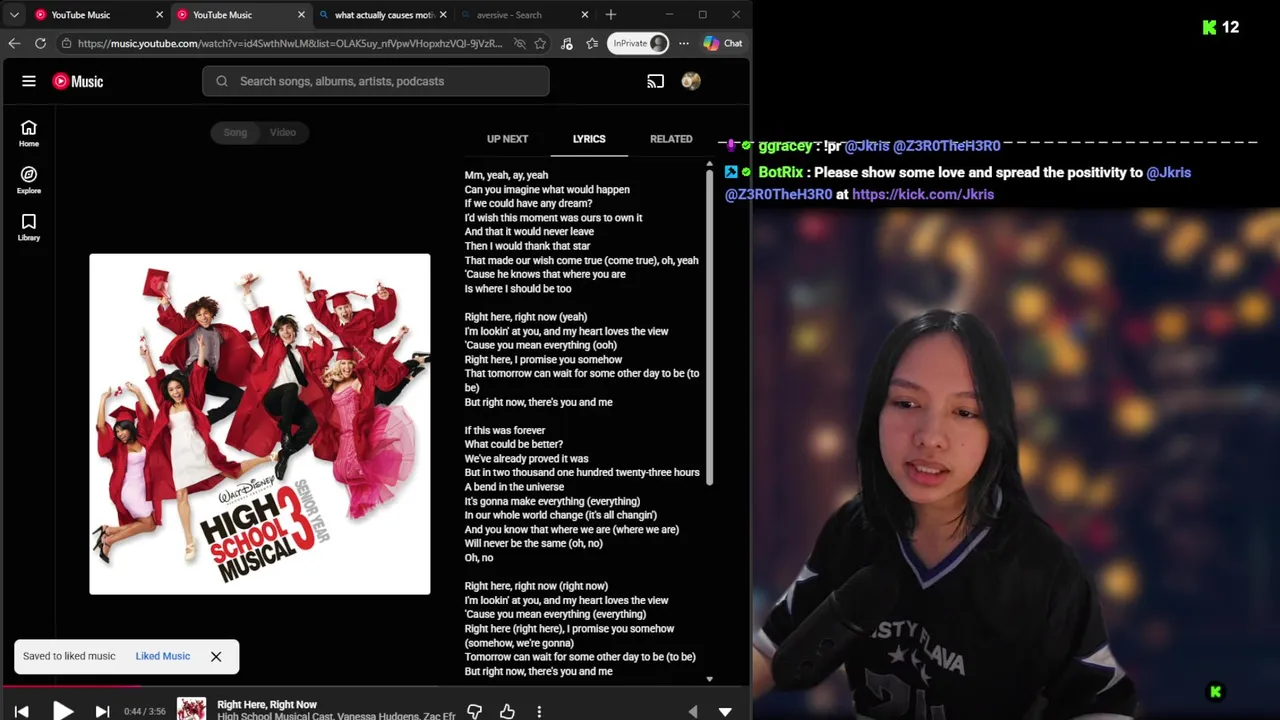Close the 'aversive - Search' tab
This screenshot has width=1280, height=720.
coord(585,15)
